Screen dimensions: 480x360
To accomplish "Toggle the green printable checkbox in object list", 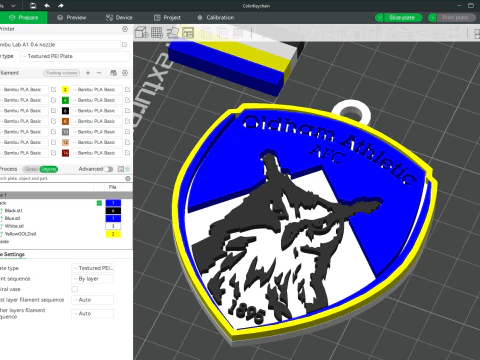I will tap(99, 203).
